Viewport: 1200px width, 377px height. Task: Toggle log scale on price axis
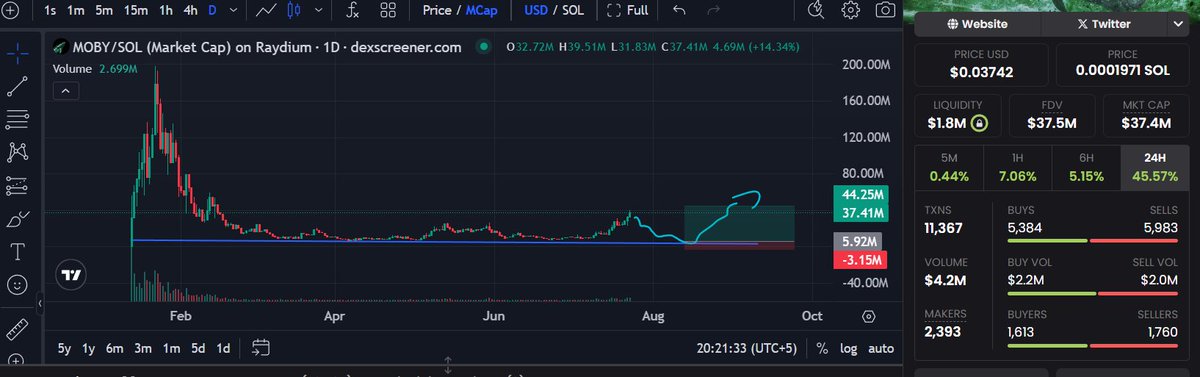848,349
